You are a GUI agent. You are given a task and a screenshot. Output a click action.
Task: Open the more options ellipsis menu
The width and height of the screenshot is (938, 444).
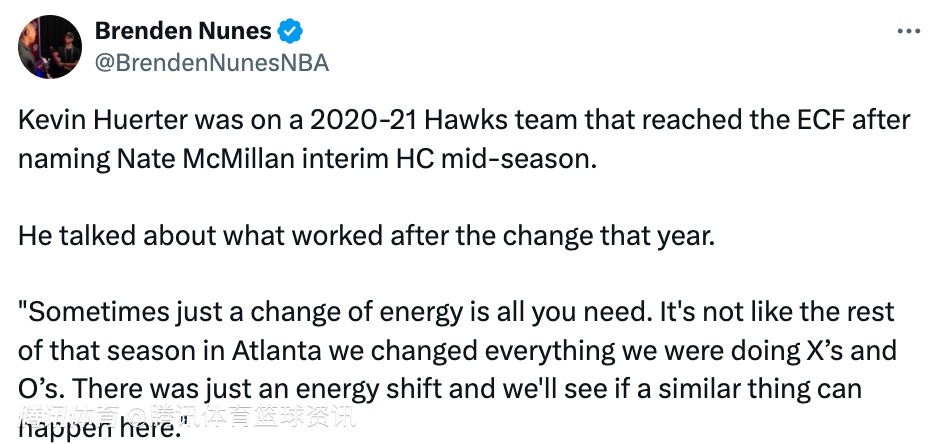907,32
